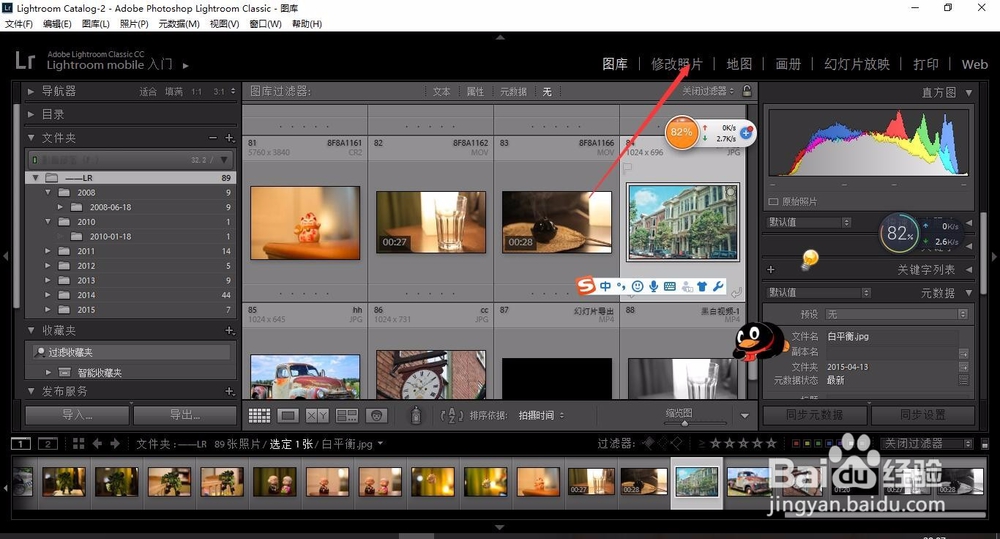
Task: Go back with the filmstrip left arrow
Action: click(96, 443)
